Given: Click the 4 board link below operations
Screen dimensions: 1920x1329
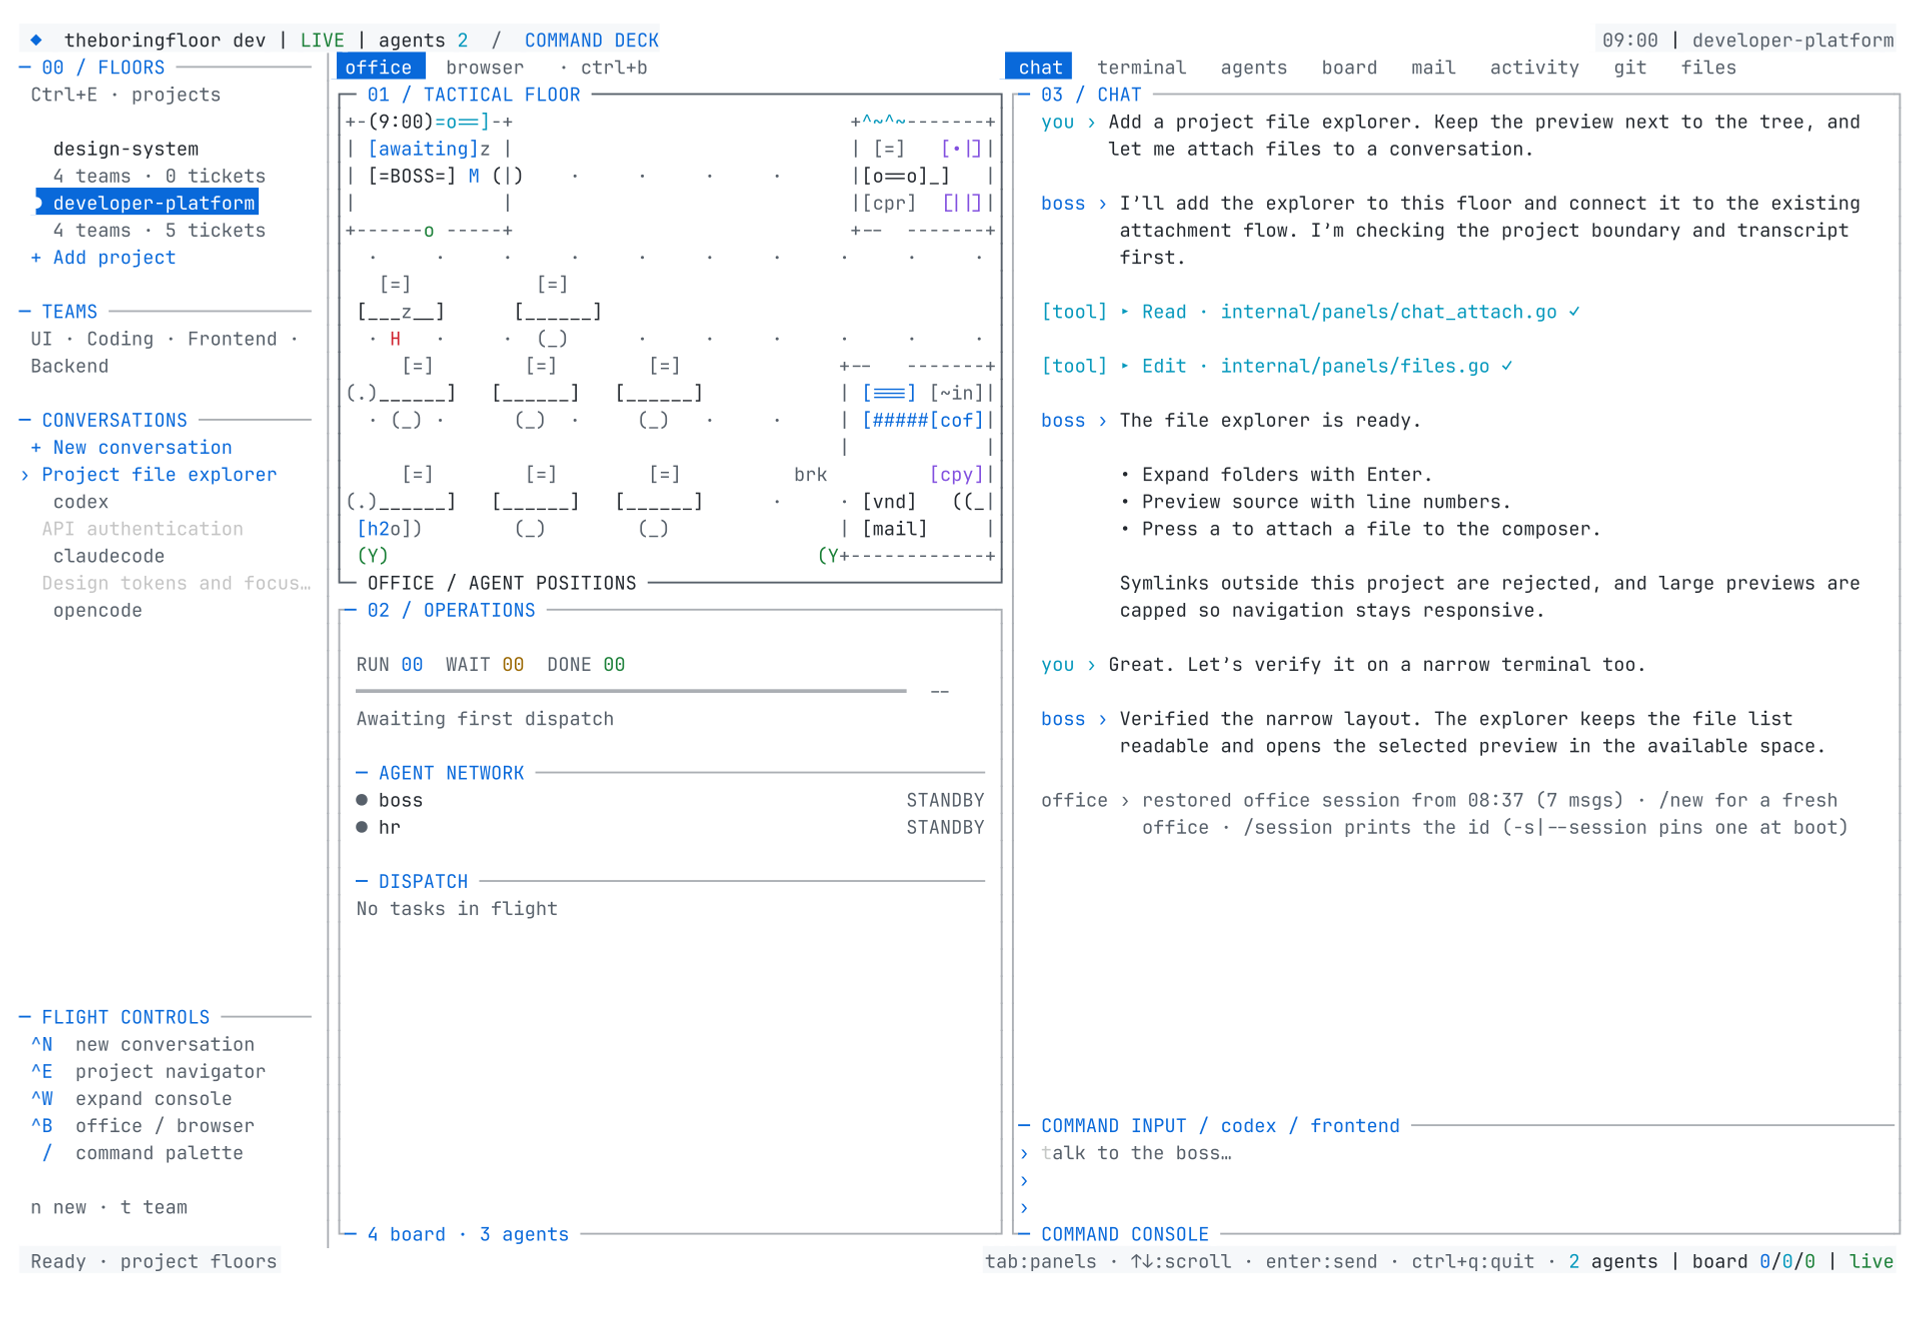Looking at the screenshot, I should 406,1235.
